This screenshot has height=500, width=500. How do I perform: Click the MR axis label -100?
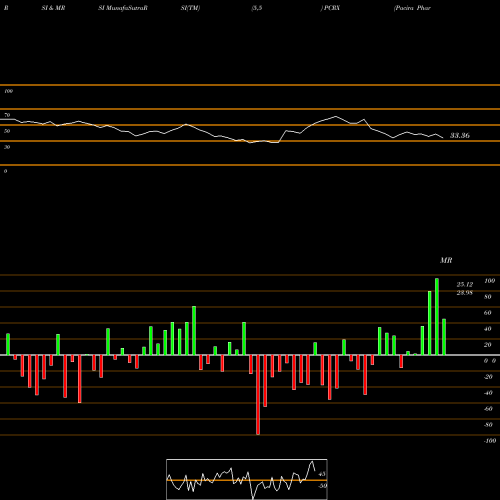pos(490,441)
